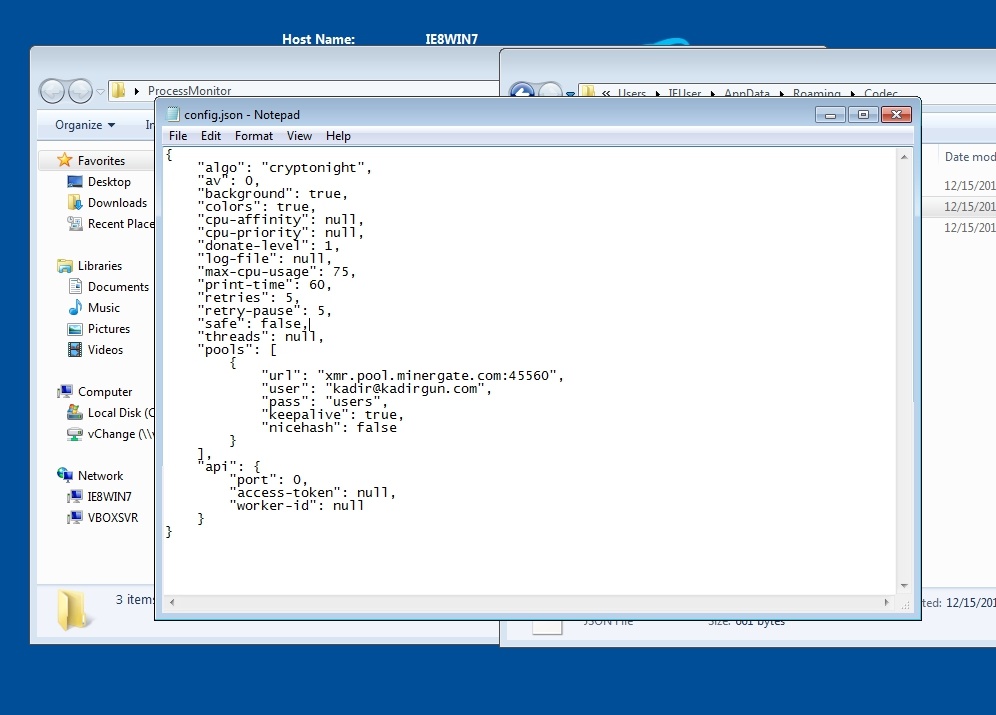Click the Notepad vertical scrollbar down arrow

(x=904, y=585)
